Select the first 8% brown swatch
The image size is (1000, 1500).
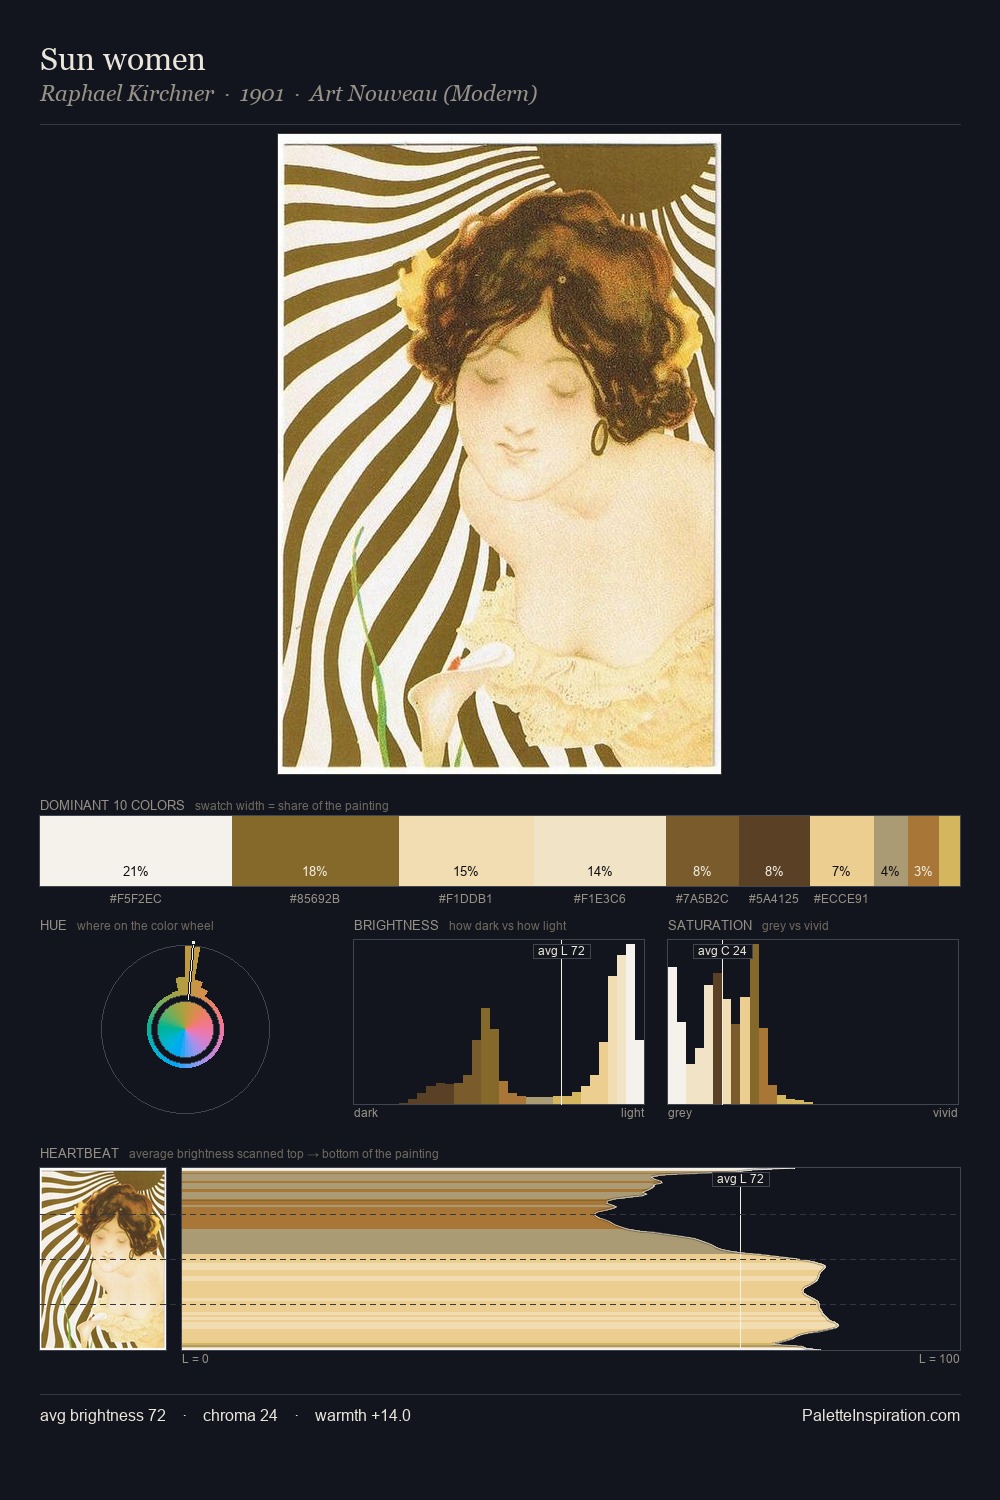(x=702, y=851)
